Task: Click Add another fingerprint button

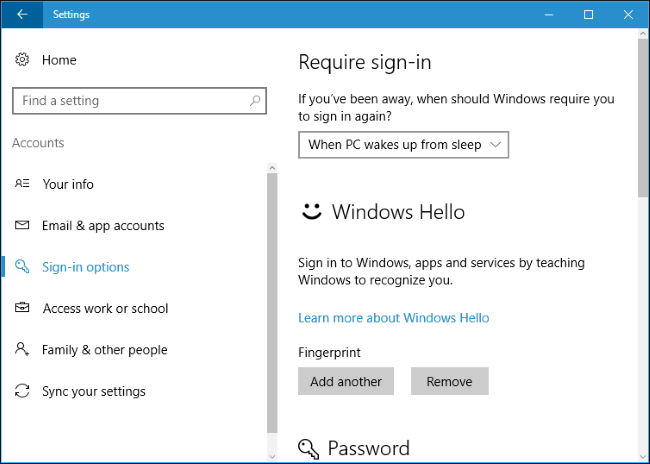Action: (346, 381)
